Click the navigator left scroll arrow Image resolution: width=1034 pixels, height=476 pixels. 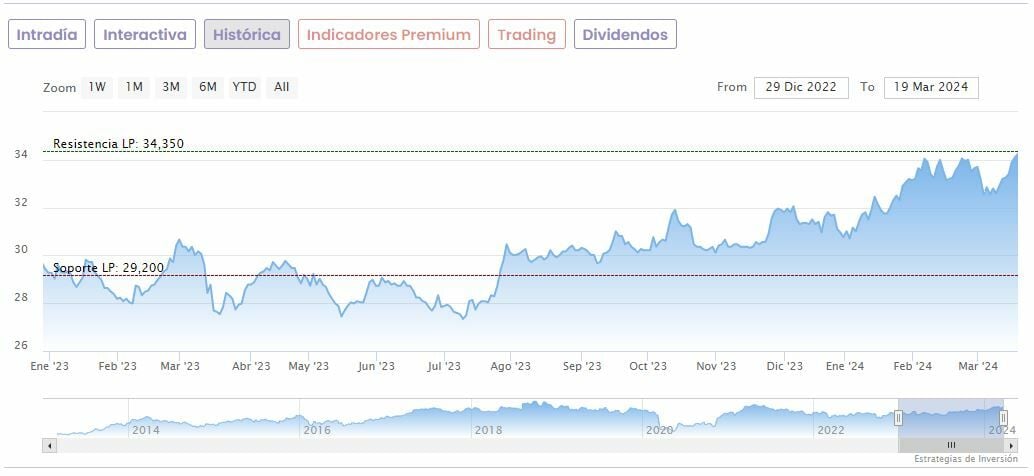(x=48, y=445)
